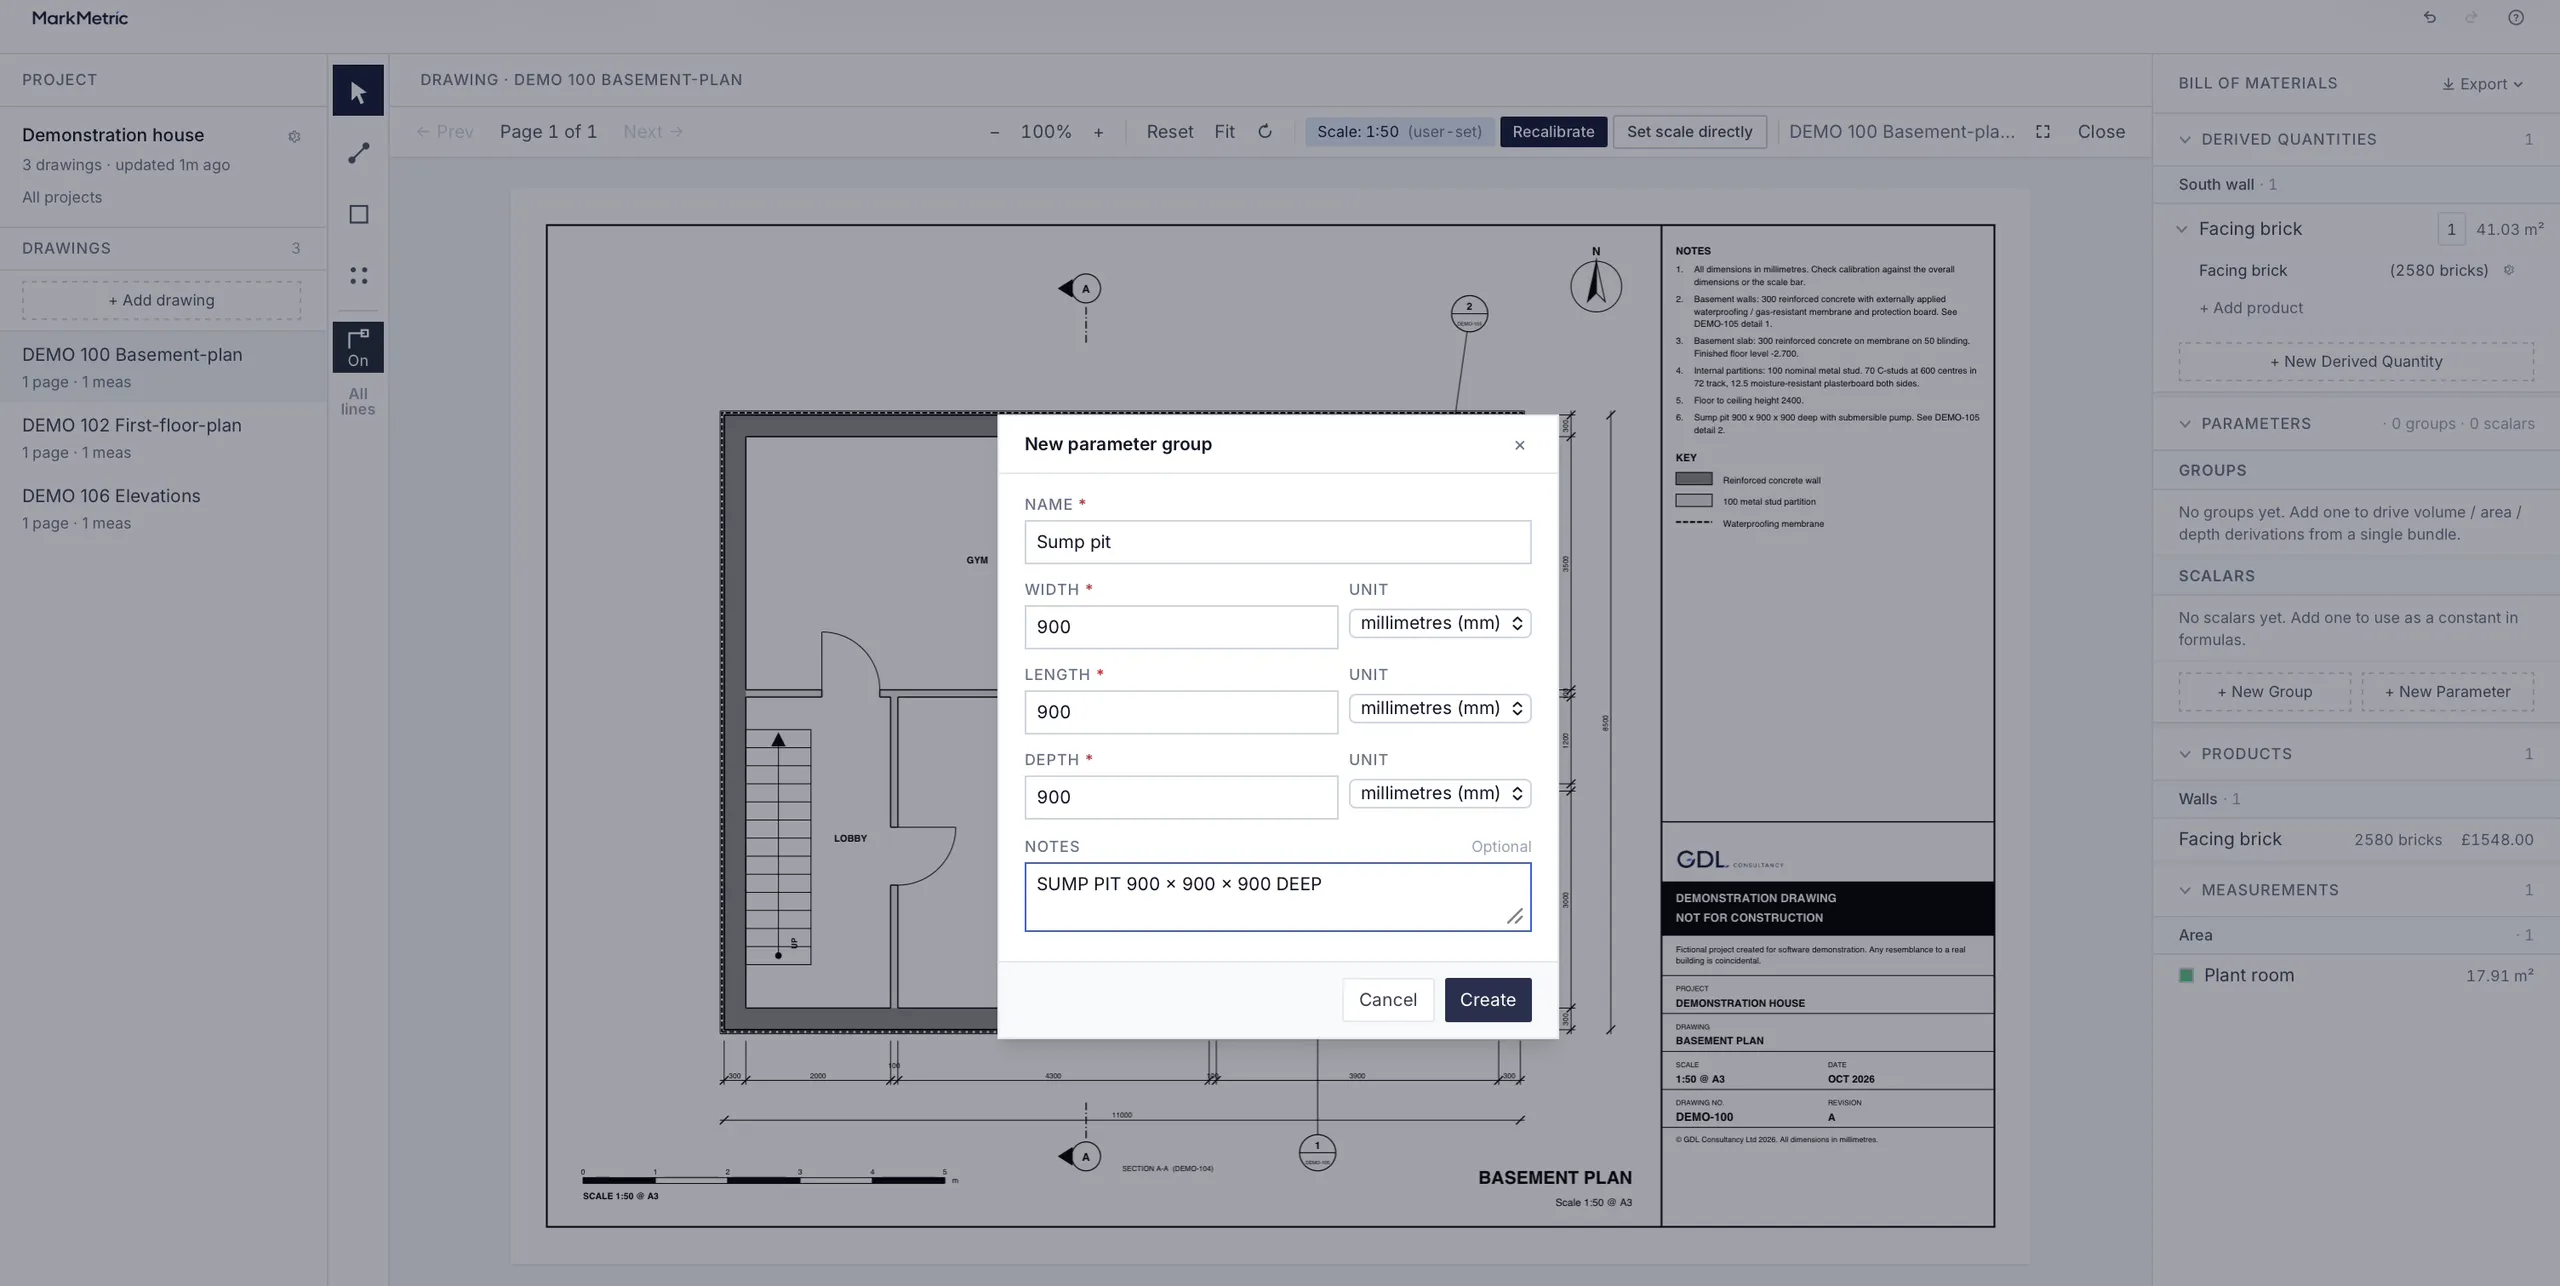Open Facing brick product settings gear
2560x1286 pixels.
[2508, 270]
